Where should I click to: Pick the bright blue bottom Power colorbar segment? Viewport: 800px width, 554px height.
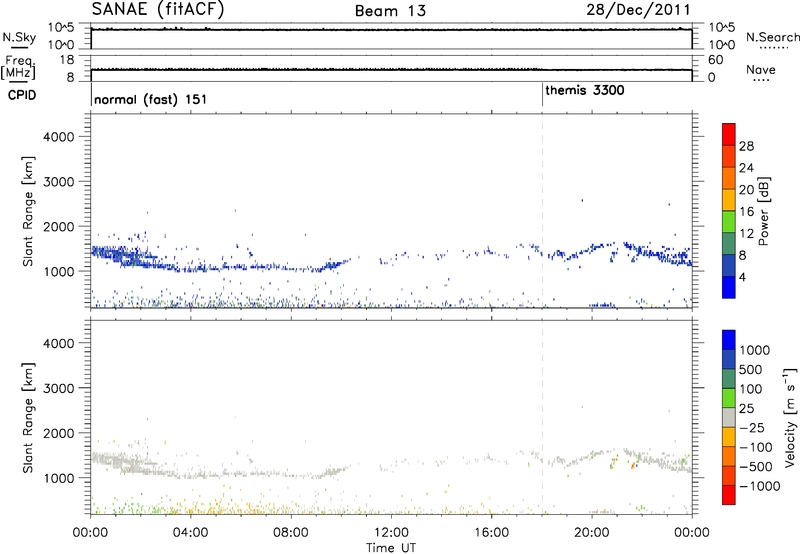click(729, 287)
